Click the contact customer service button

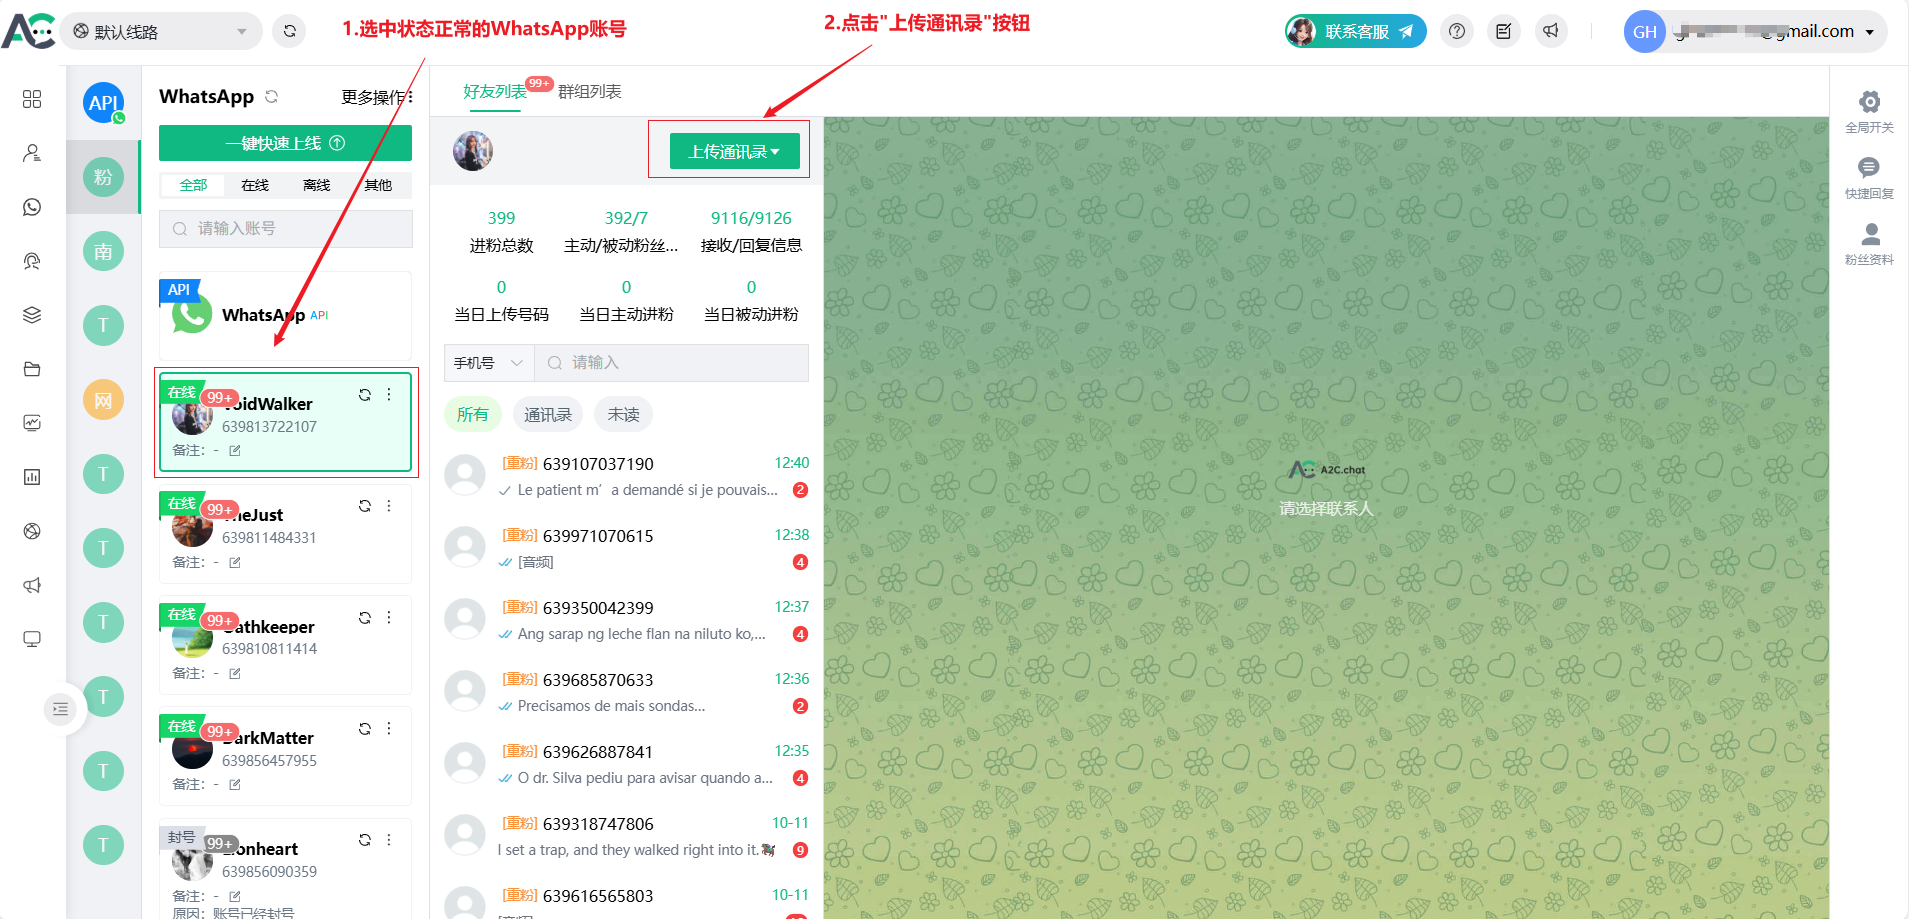pos(1355,31)
